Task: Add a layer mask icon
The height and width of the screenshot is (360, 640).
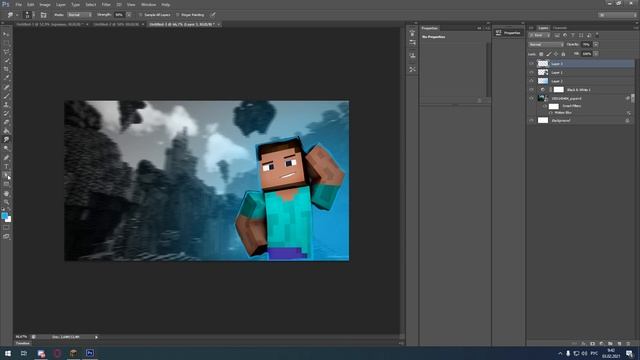Action: pos(592,344)
